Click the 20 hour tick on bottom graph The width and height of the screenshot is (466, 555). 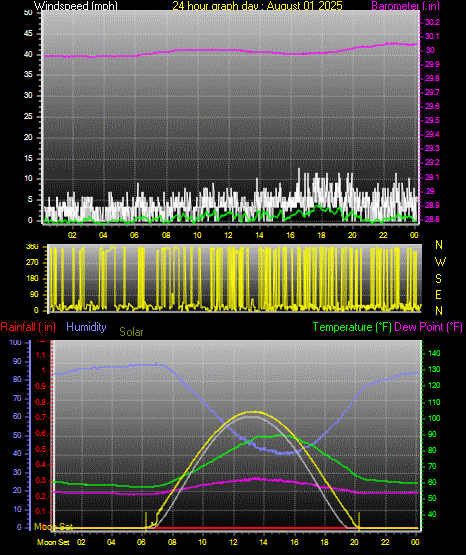[354, 542]
